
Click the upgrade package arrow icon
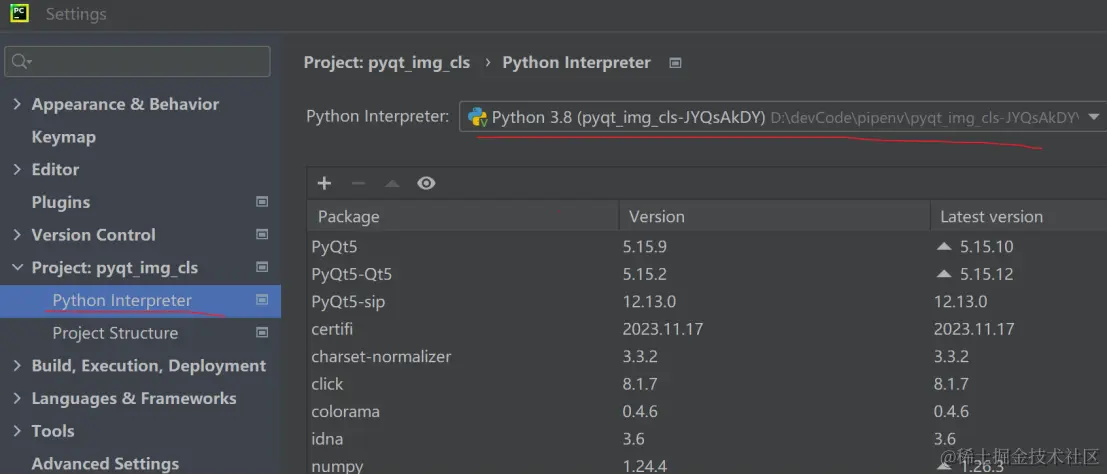click(392, 183)
